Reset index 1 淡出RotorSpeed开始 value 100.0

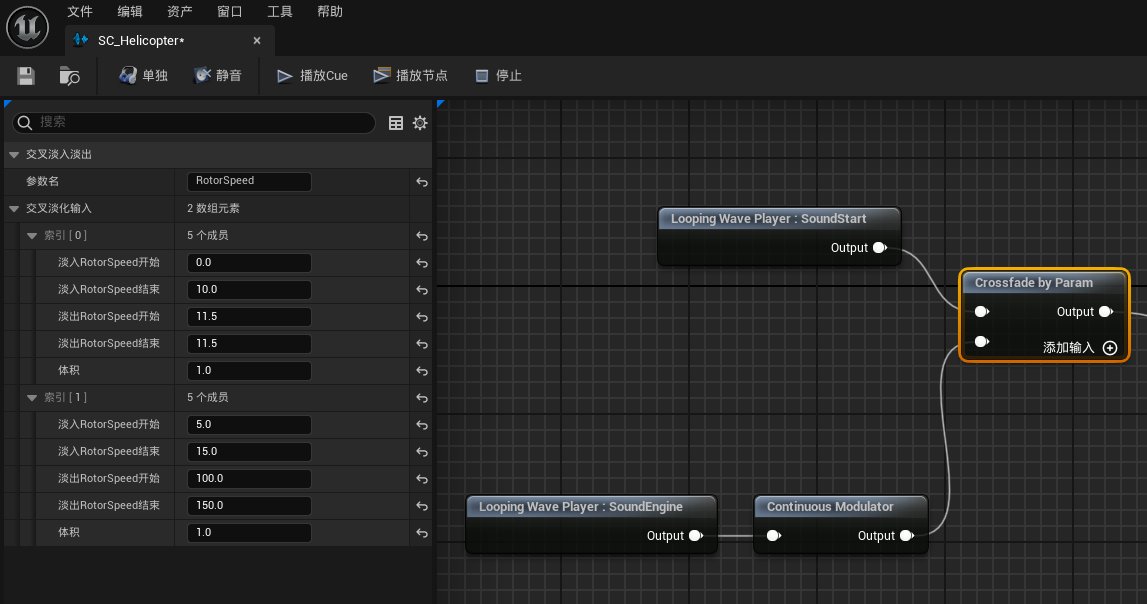point(422,480)
